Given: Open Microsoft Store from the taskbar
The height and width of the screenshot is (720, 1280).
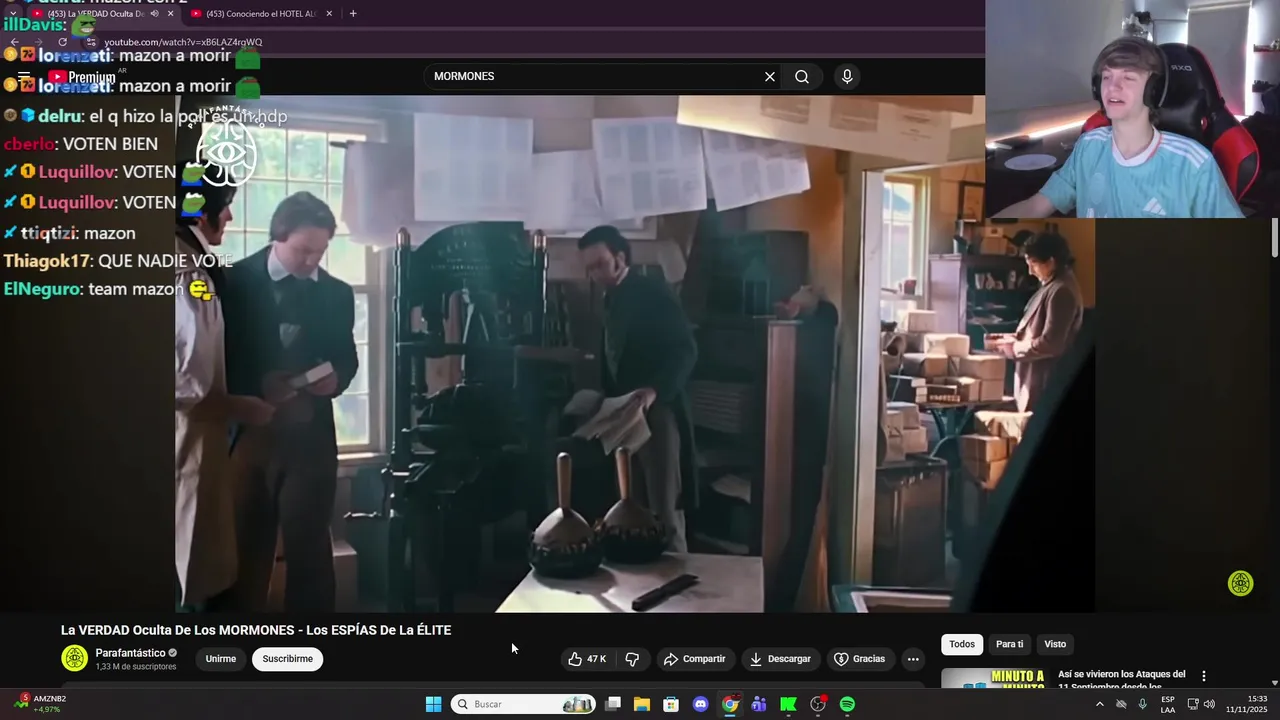Looking at the screenshot, I should point(671,704).
